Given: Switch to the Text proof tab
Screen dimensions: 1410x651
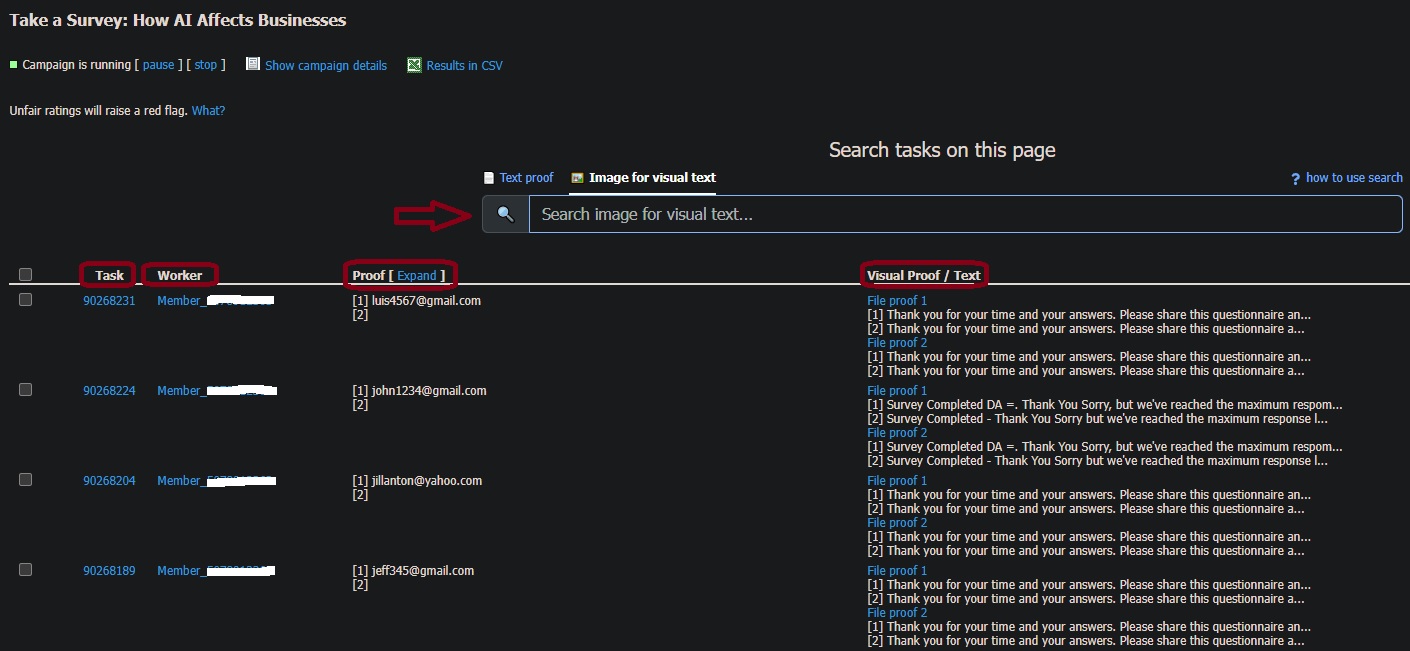Looking at the screenshot, I should (526, 178).
